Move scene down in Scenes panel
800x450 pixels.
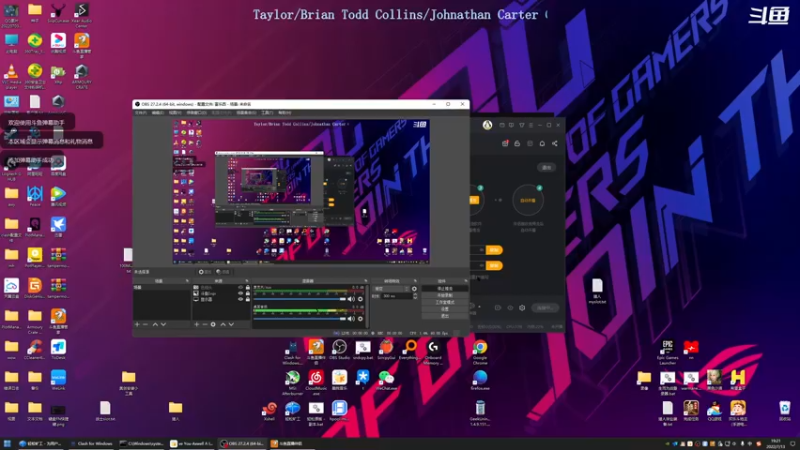click(x=163, y=324)
